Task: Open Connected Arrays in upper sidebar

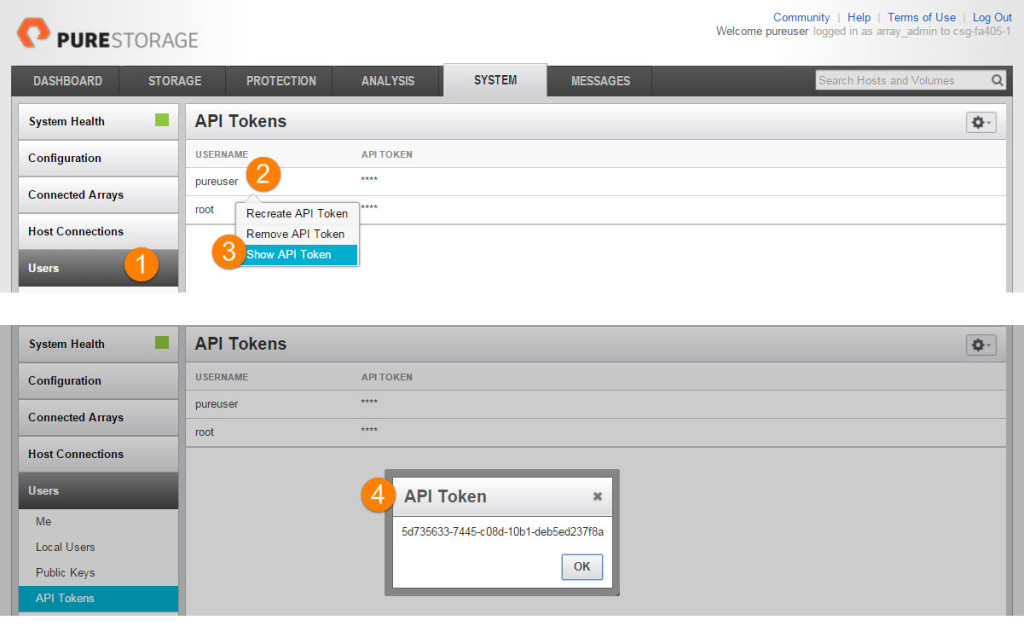Action: tap(98, 195)
